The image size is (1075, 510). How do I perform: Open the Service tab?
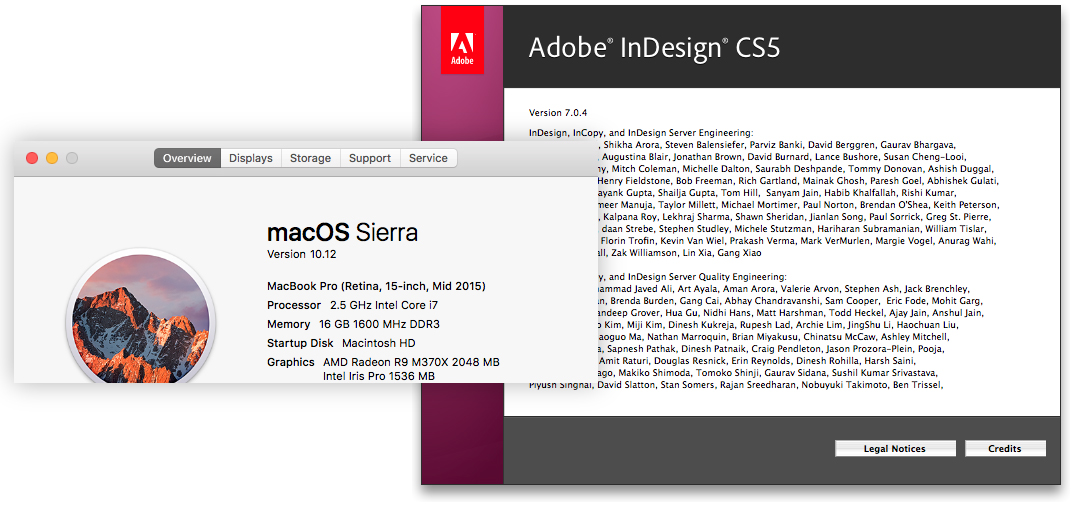click(428, 158)
